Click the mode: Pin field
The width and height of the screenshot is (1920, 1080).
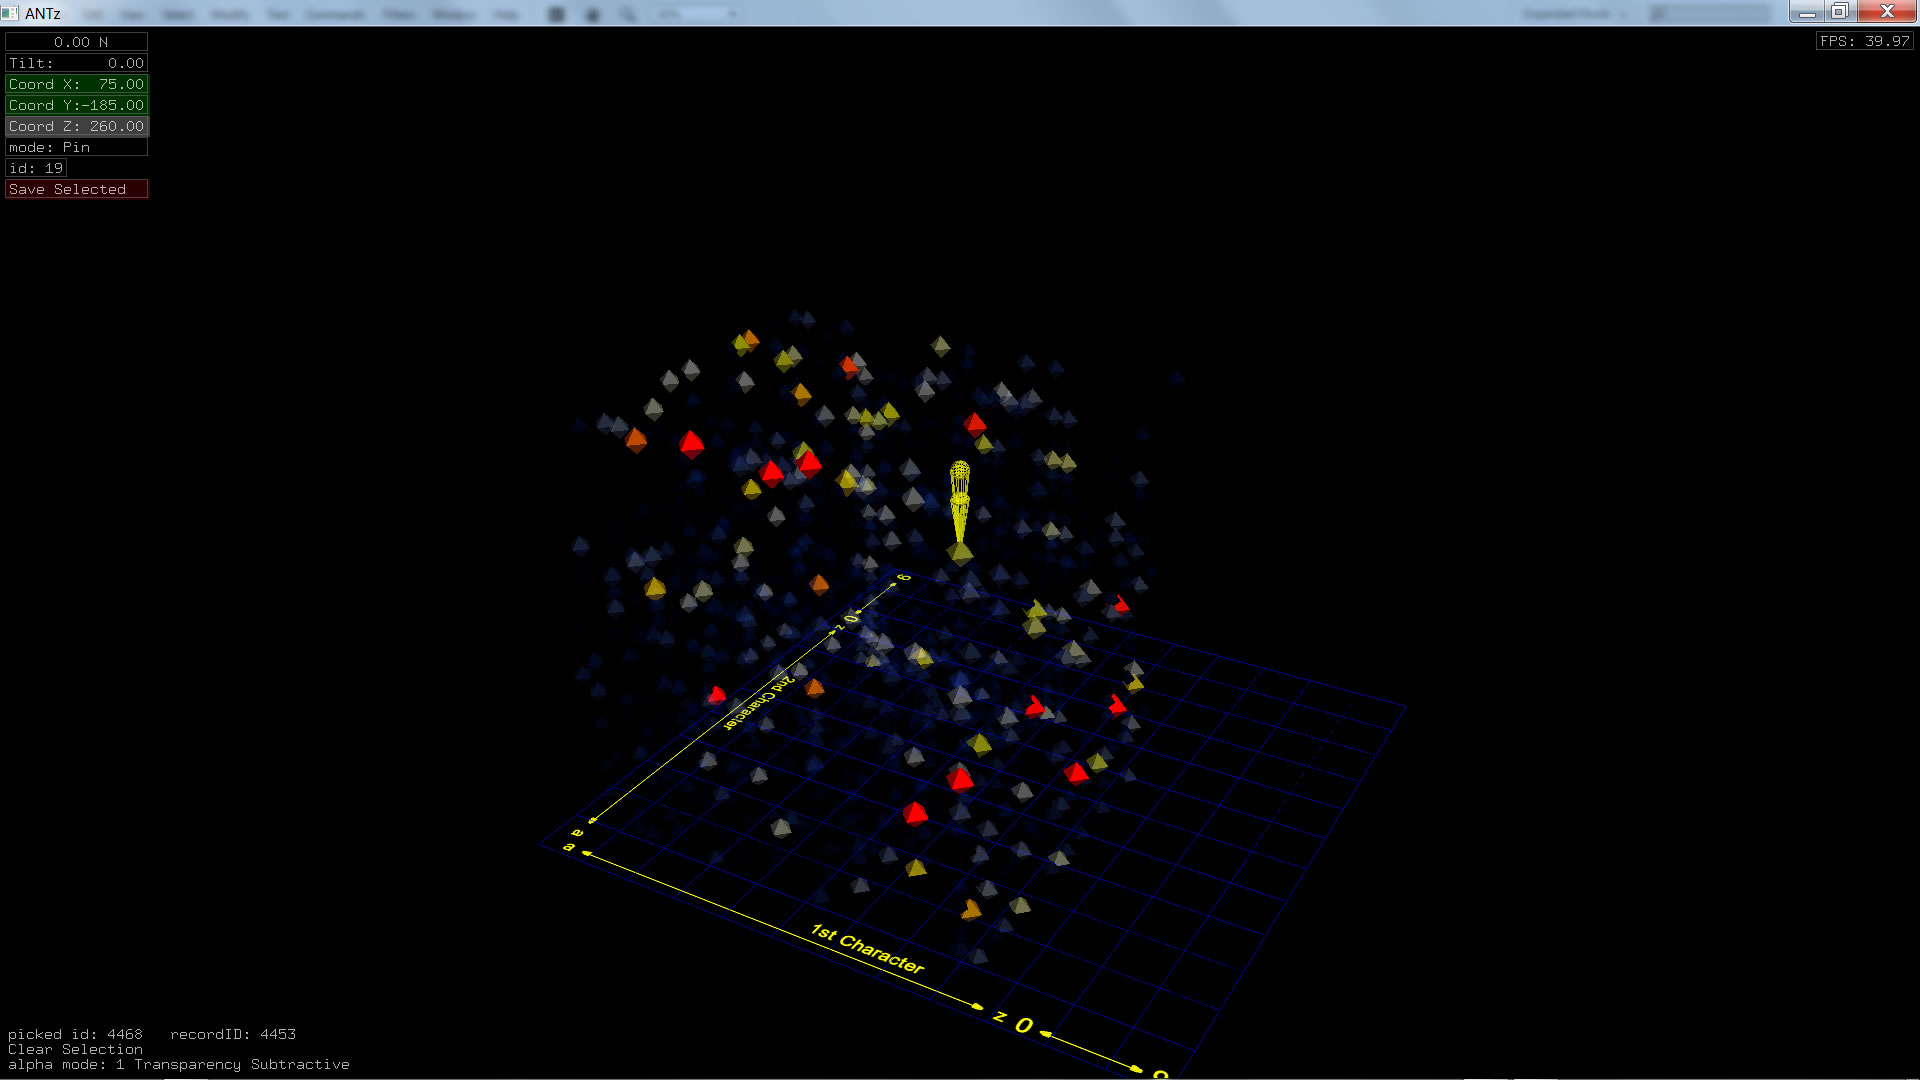click(x=76, y=147)
